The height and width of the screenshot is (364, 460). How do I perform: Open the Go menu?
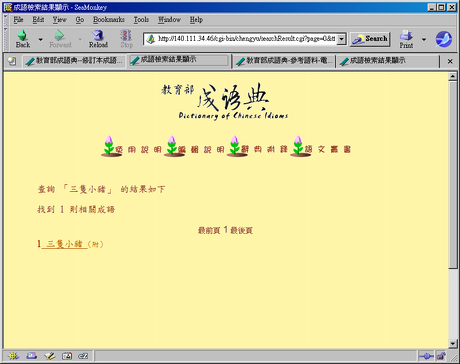(80, 20)
